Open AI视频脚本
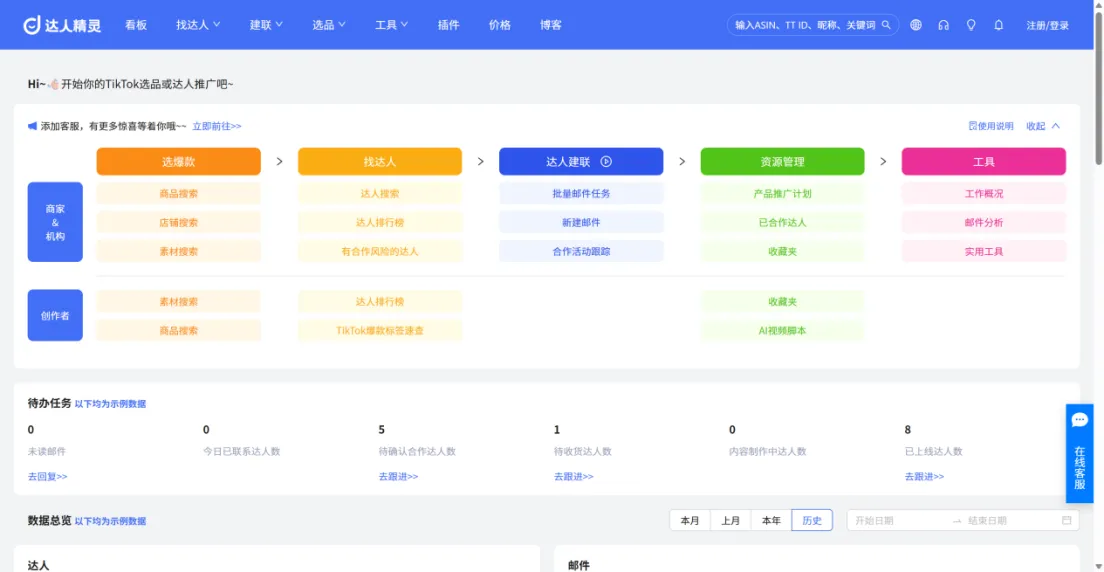Image resolution: width=1104 pixels, height=572 pixels. [x=782, y=330]
